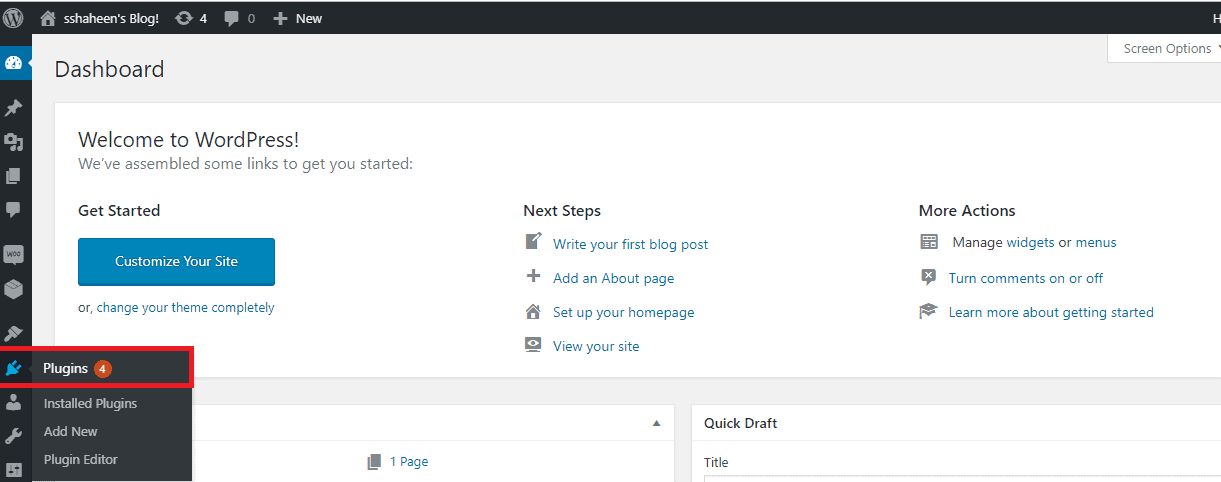Open the Tools wrench sidebar icon
This screenshot has height=482, width=1221.
tap(14, 436)
